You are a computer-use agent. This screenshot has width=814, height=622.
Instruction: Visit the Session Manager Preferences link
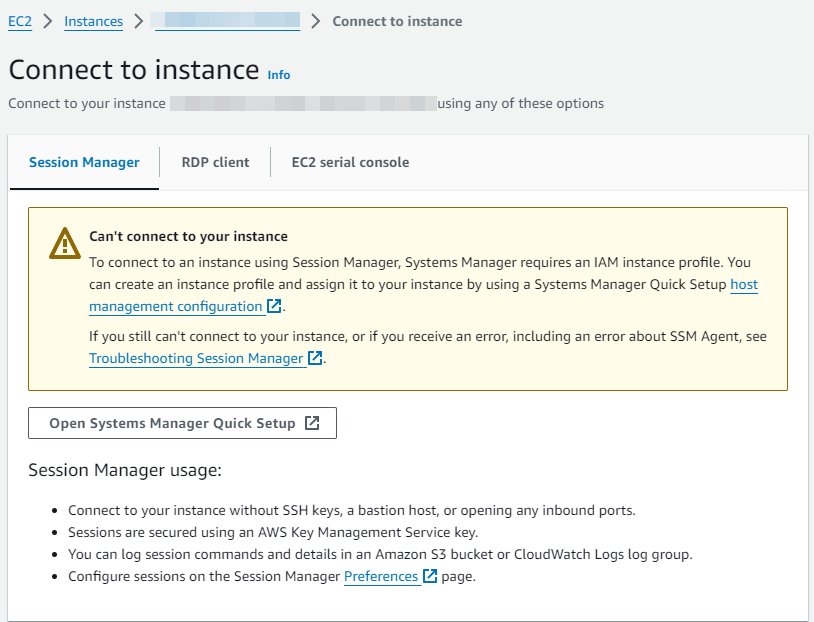click(x=381, y=576)
